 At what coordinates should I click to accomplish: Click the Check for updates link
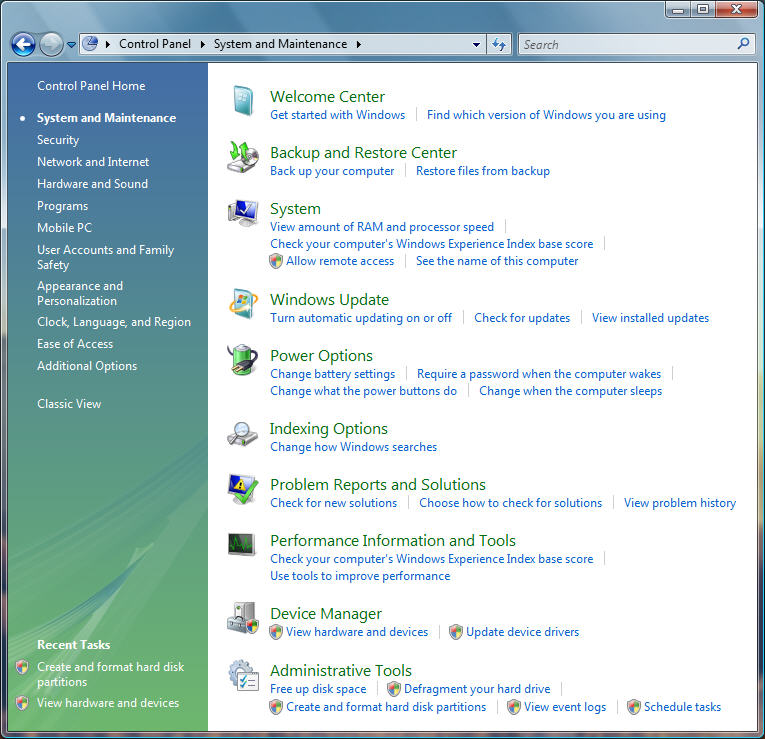522,318
